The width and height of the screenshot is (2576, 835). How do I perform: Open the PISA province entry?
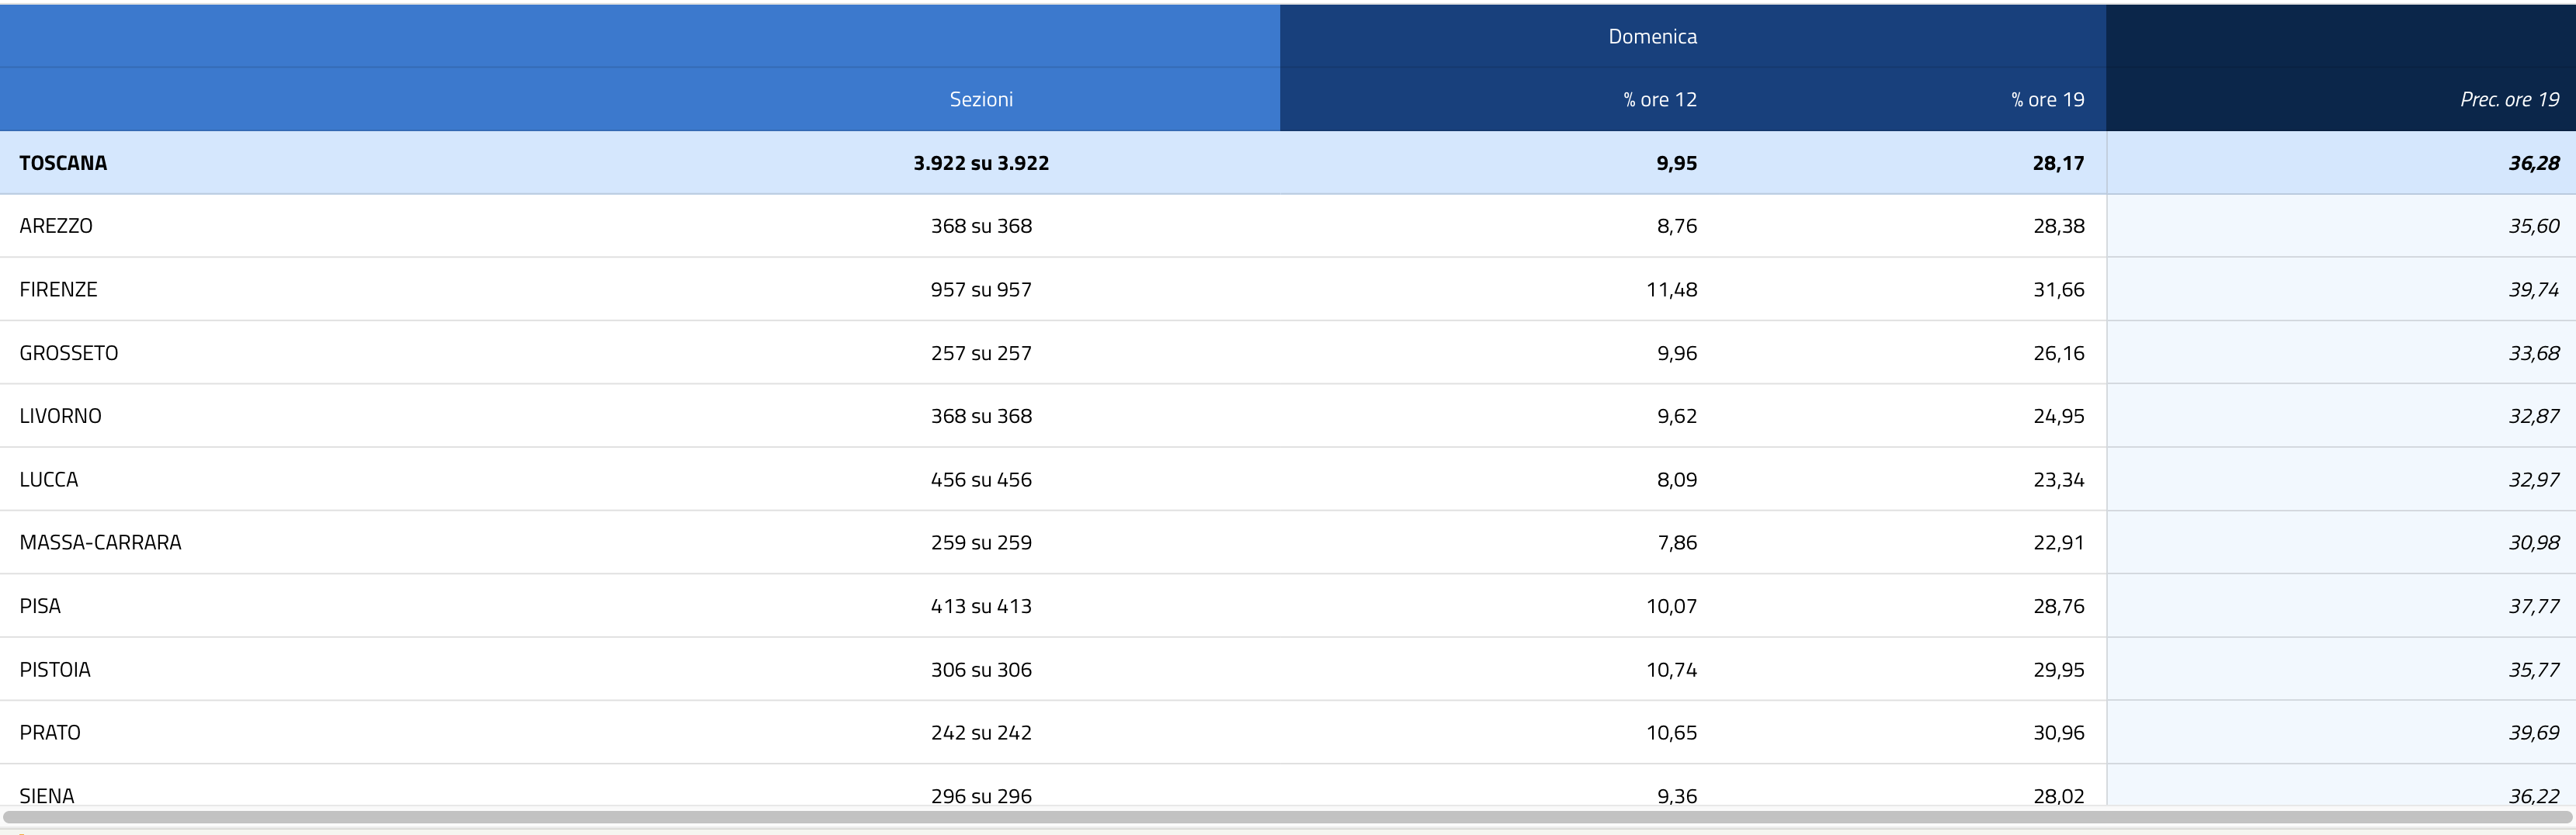(x=40, y=606)
